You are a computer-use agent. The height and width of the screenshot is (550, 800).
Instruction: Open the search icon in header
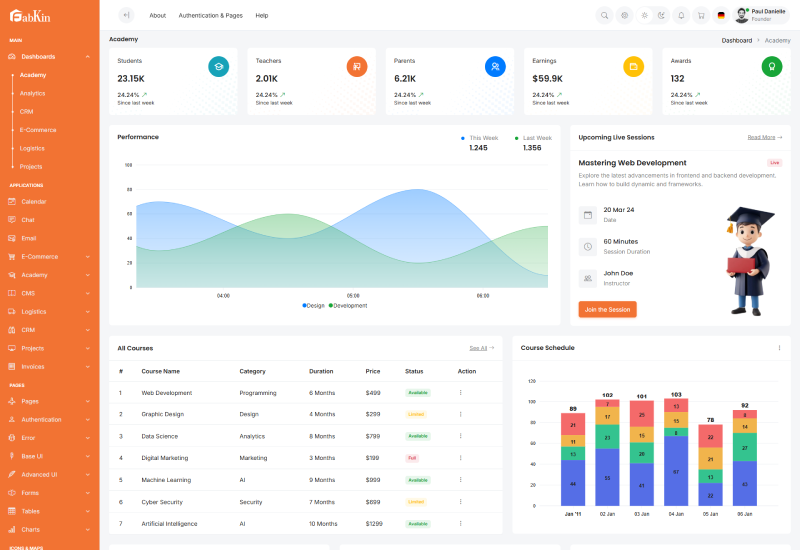(604, 15)
